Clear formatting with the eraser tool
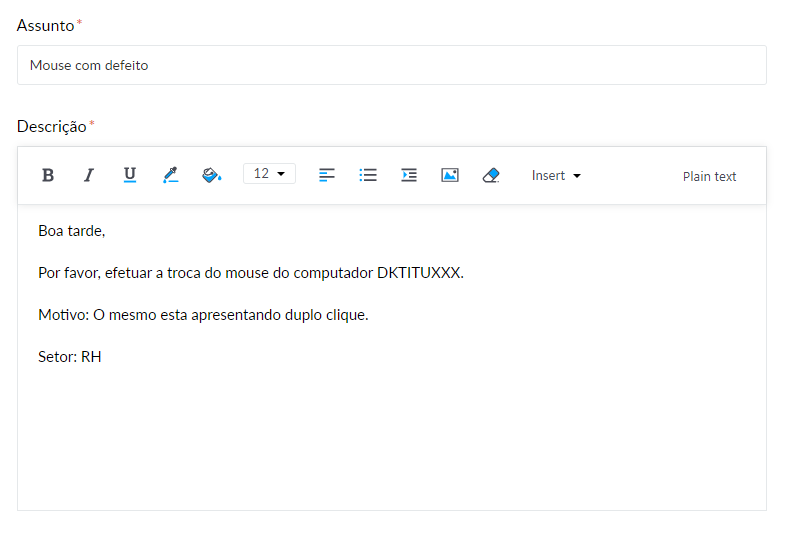The width and height of the screenshot is (789, 542). click(x=491, y=175)
